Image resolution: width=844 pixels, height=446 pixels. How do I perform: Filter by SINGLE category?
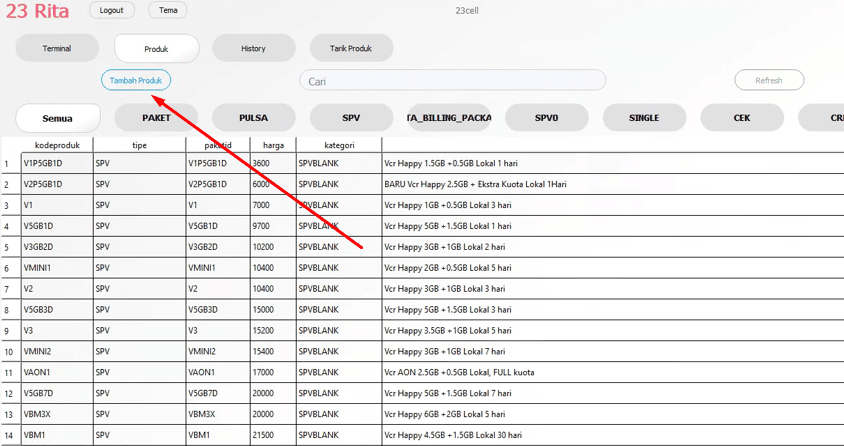[644, 118]
